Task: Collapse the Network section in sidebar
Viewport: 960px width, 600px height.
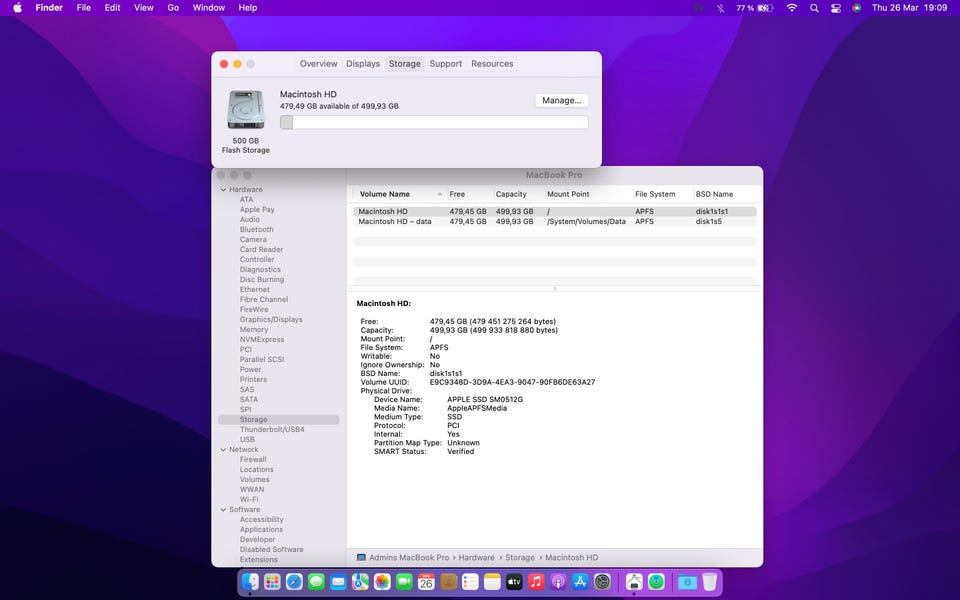Action: [x=223, y=449]
